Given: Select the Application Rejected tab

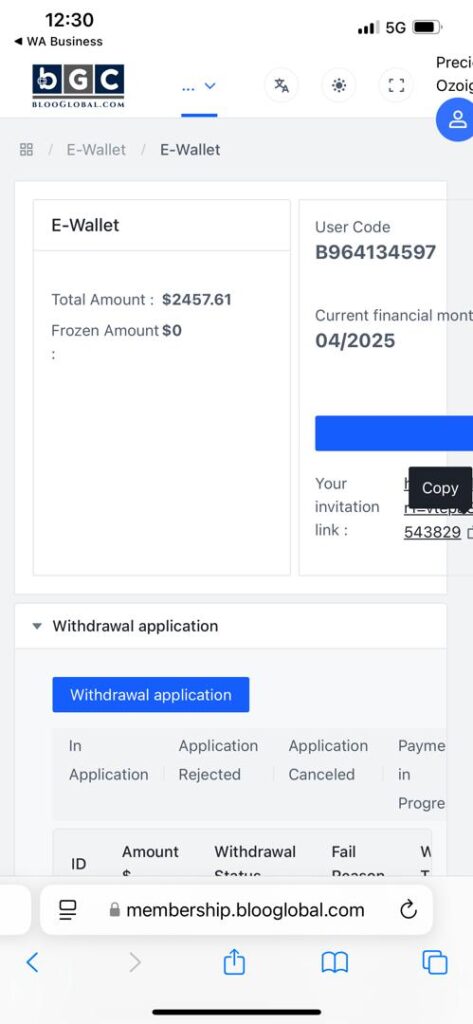Looking at the screenshot, I should [218, 760].
